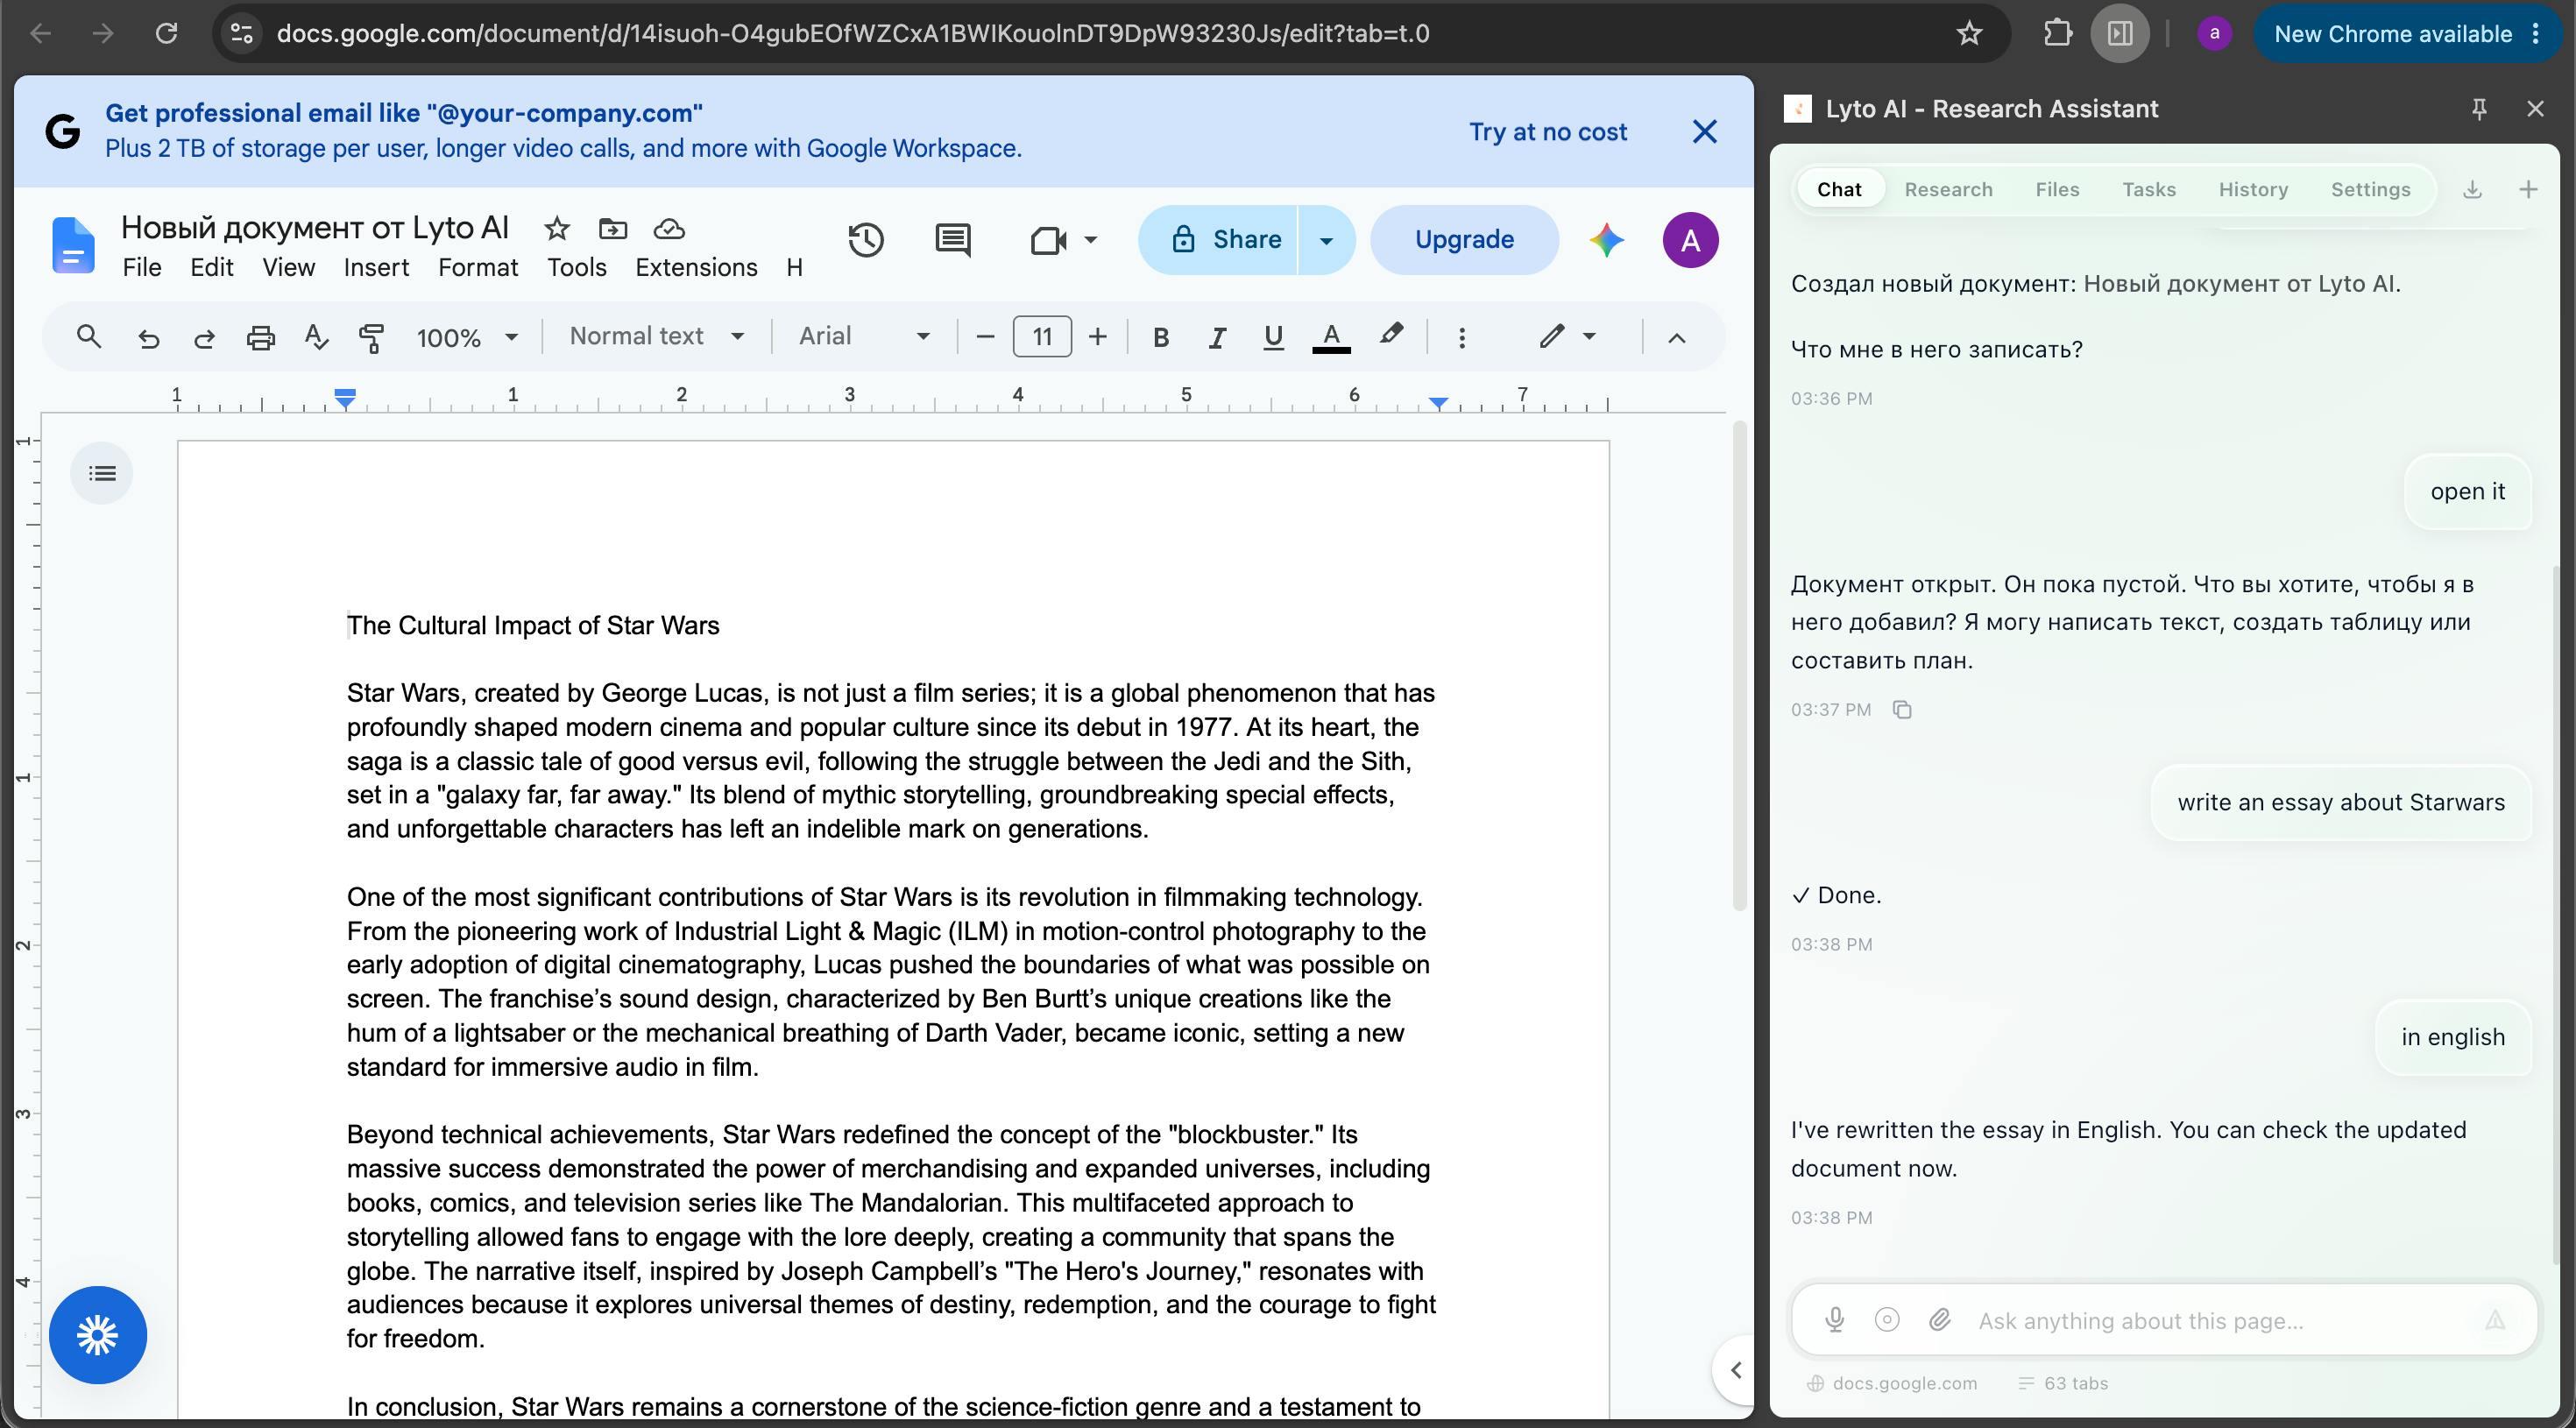This screenshot has height=1428, width=2576.
Task: Undo the last edit
Action: 148,338
